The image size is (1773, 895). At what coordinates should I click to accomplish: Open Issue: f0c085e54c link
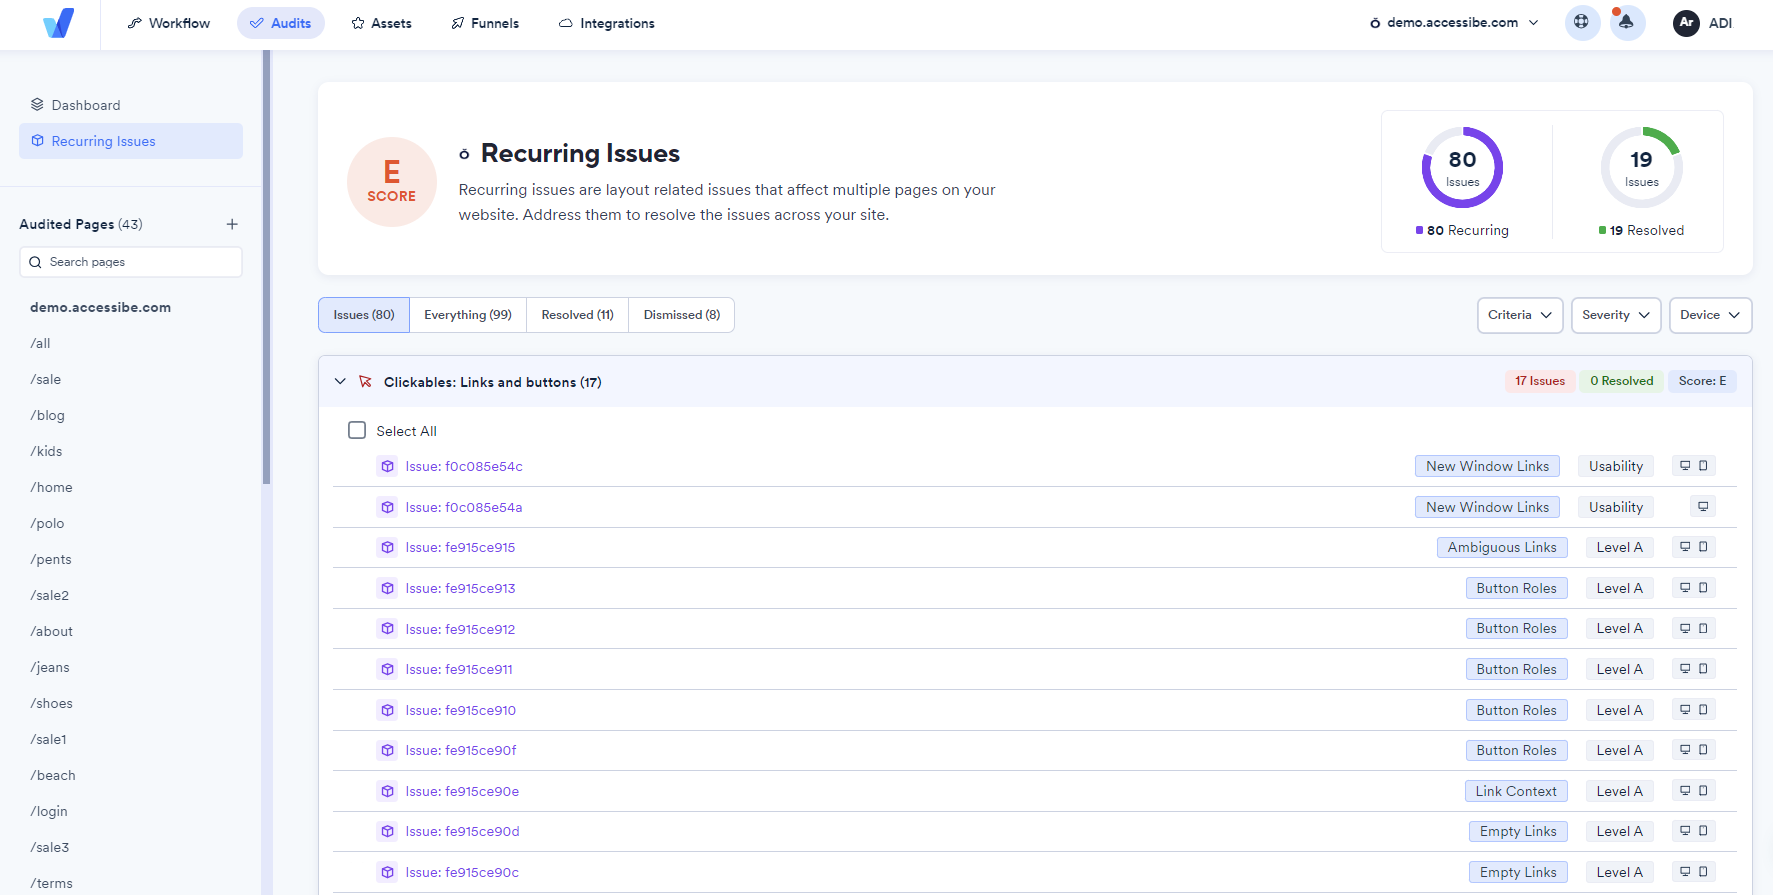464,466
